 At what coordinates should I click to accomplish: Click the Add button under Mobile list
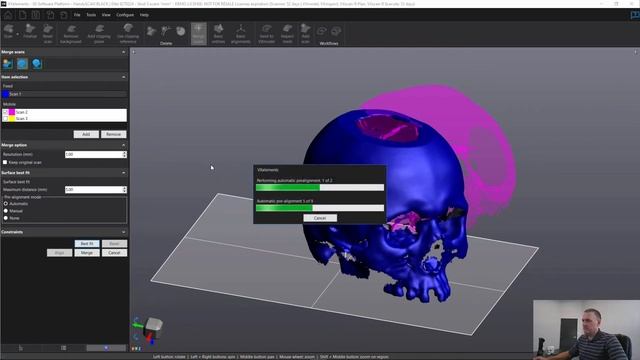tap(86, 134)
